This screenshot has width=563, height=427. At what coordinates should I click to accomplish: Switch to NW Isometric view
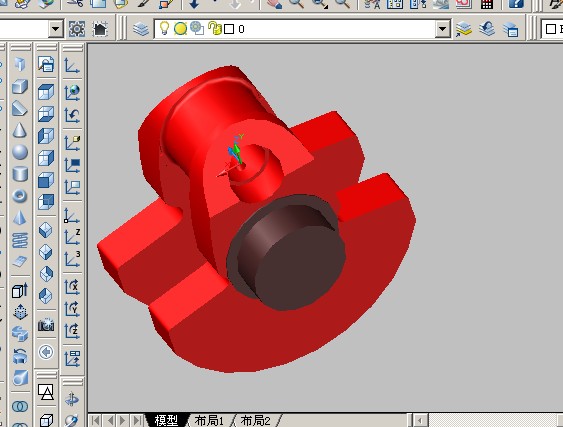tap(46, 296)
